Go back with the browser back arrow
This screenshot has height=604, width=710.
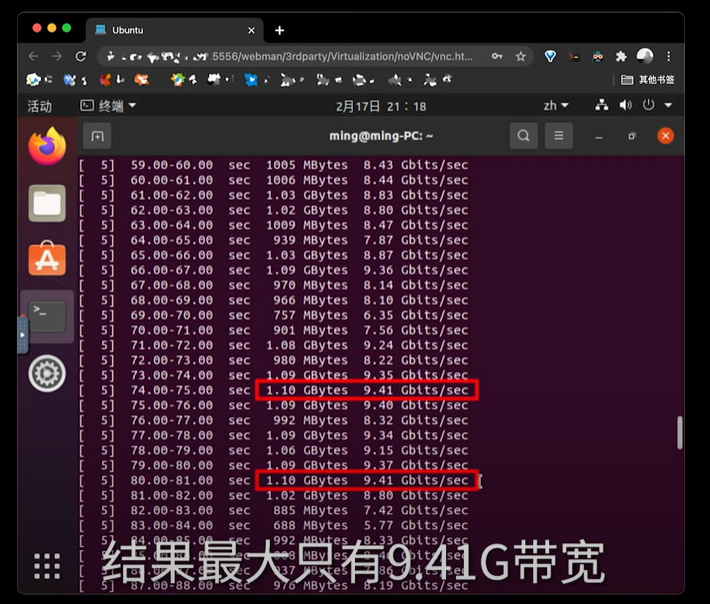33,56
